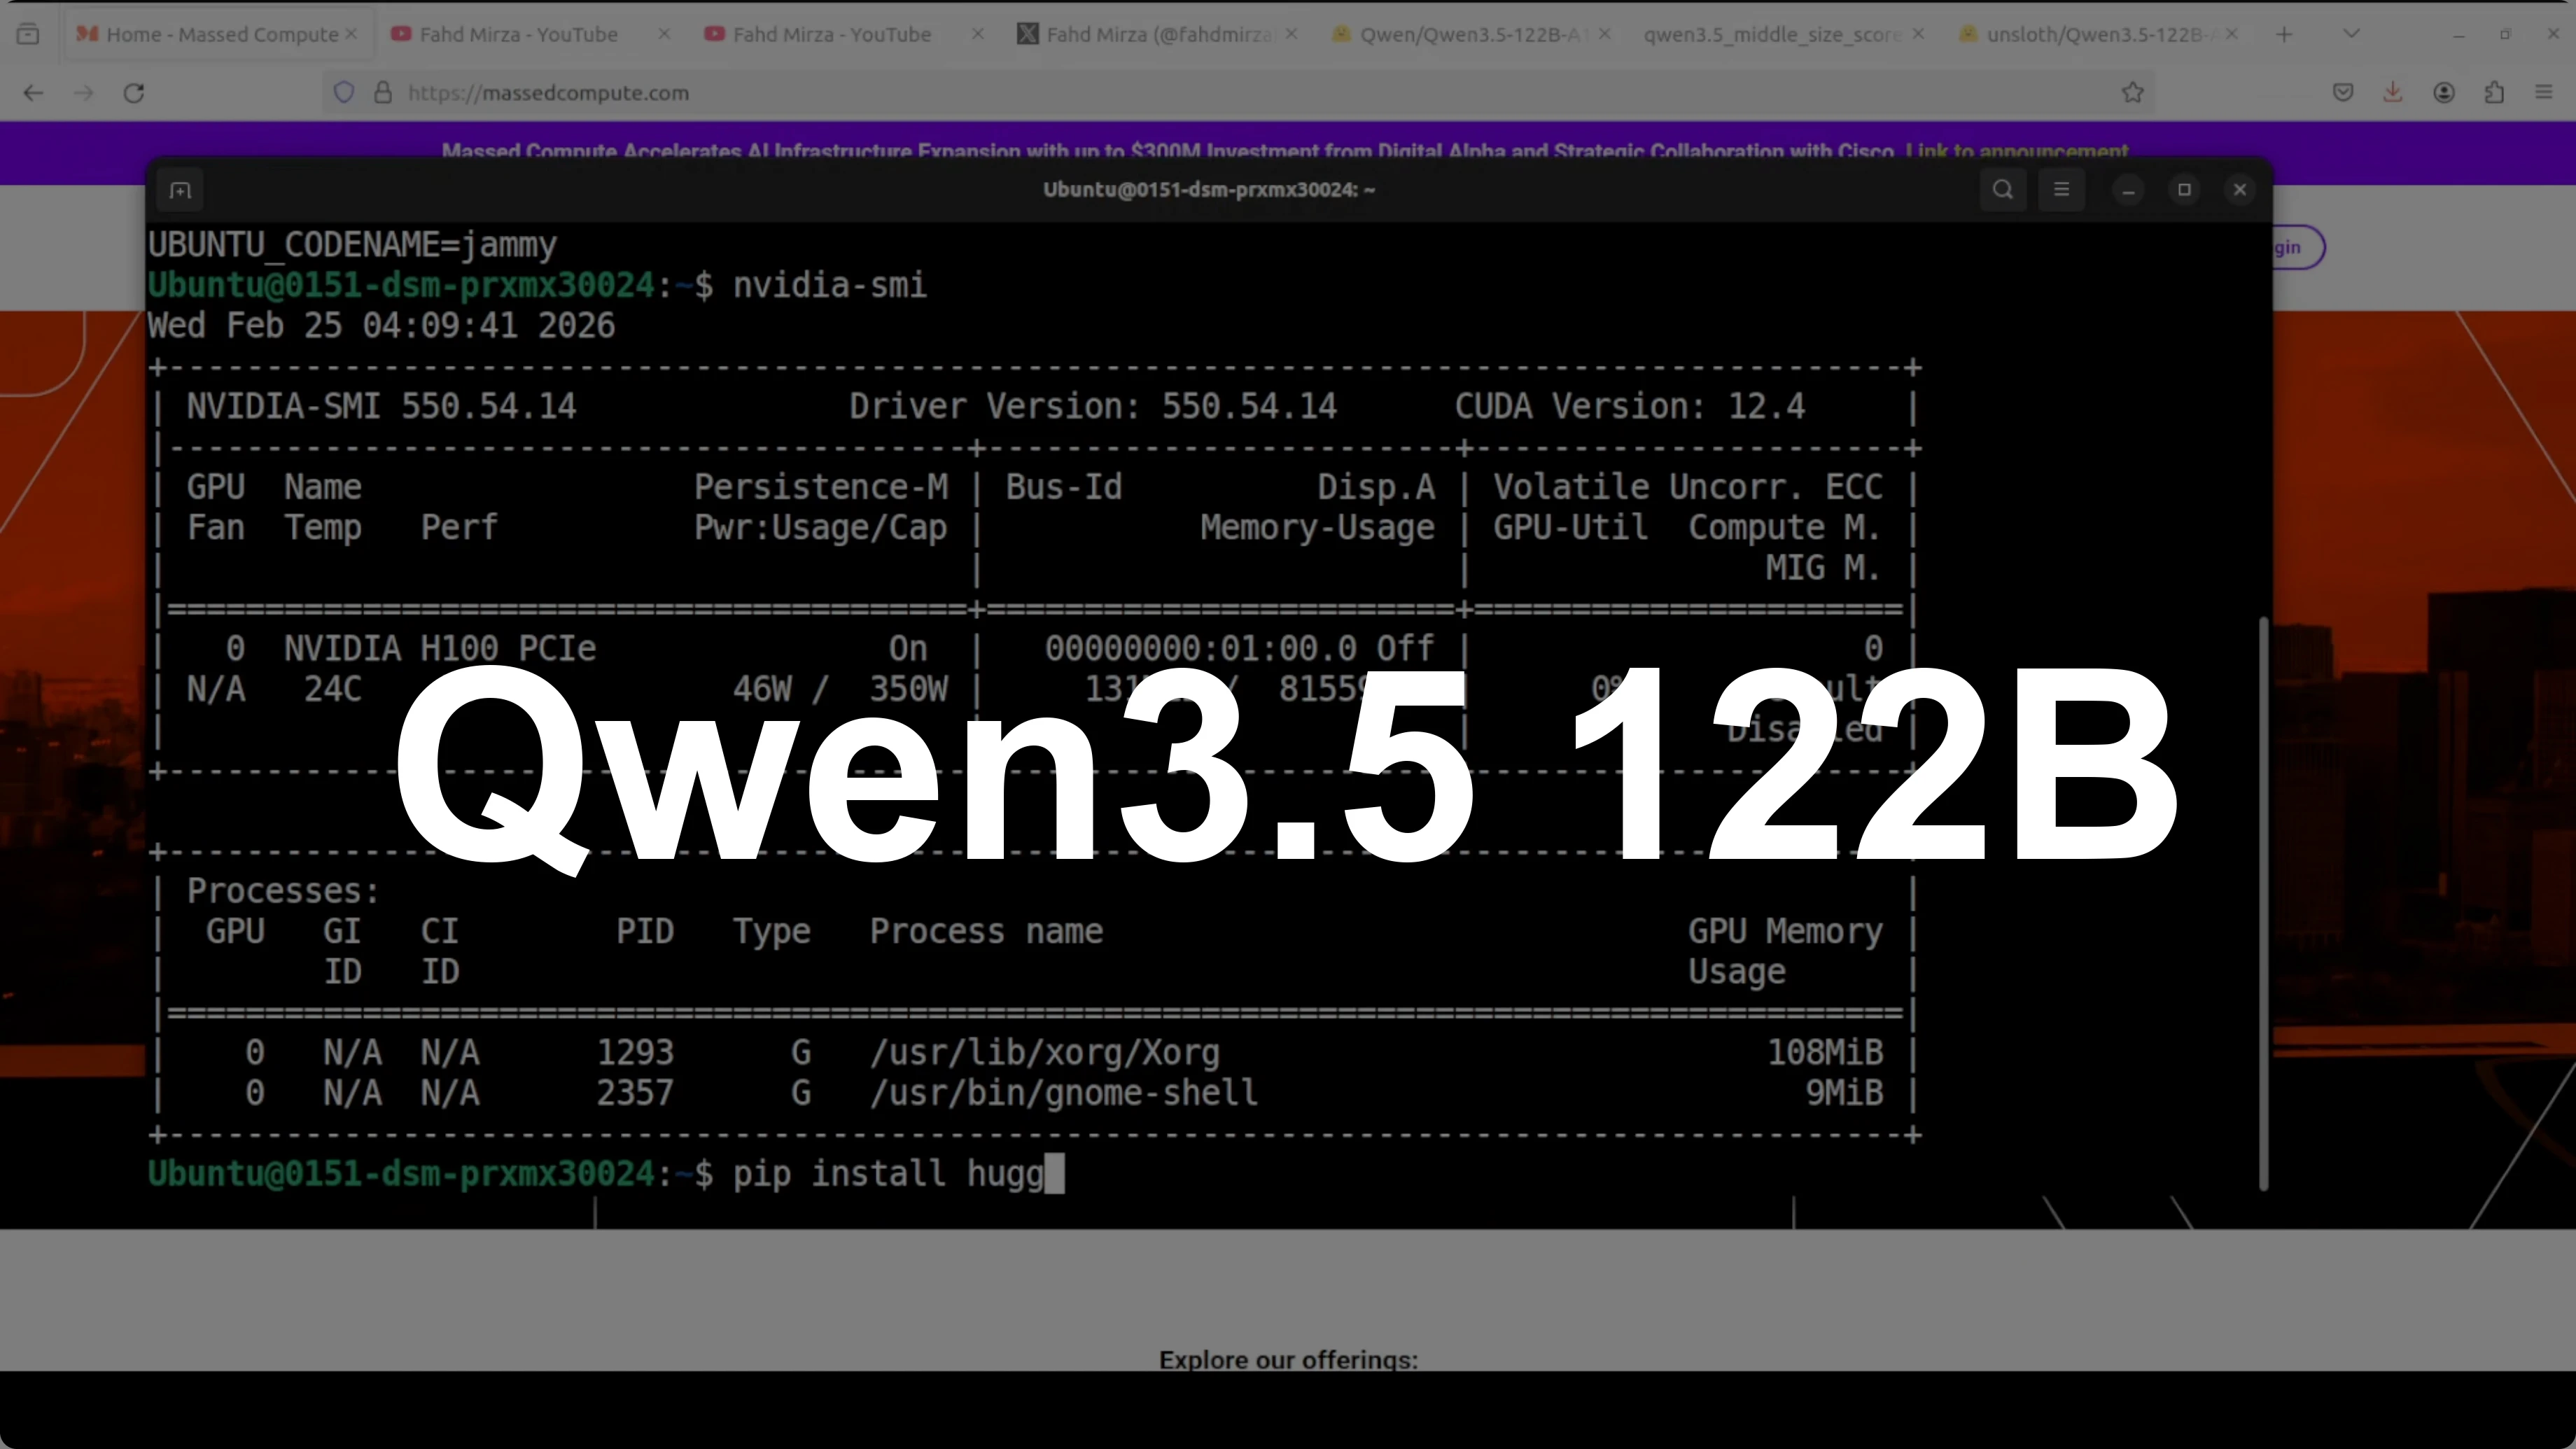Viewport: 2576px width, 1449px height.
Task: Toggle tracking protection via the shield icon
Action: tap(344, 92)
